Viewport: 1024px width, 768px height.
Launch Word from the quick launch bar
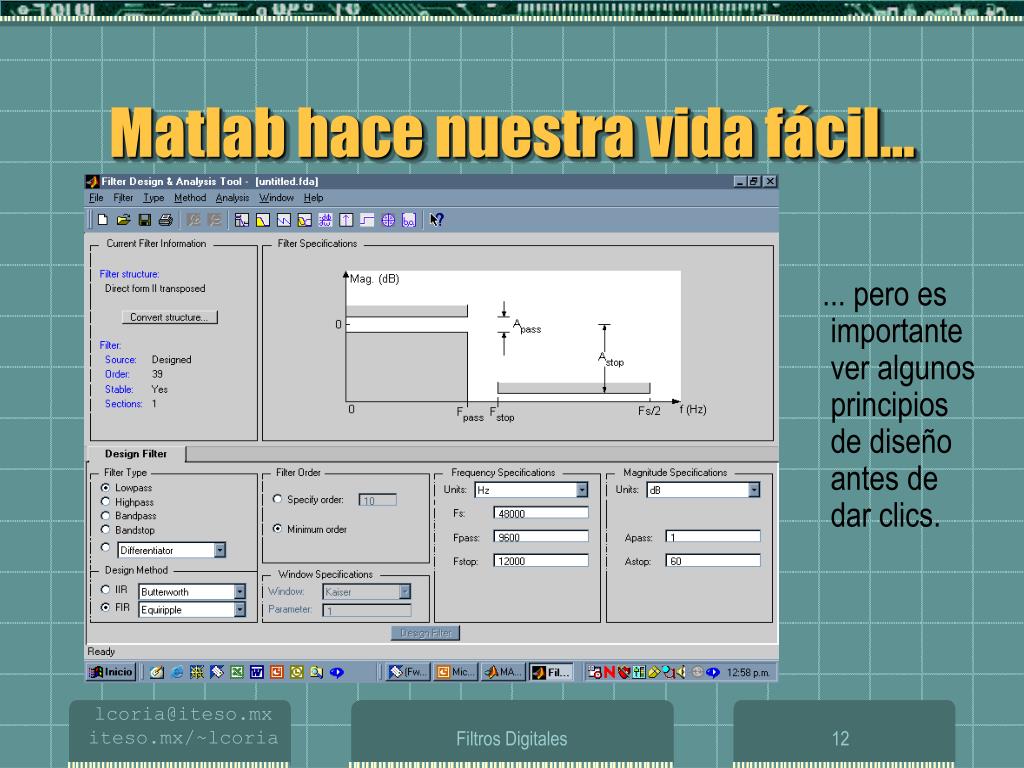[257, 672]
